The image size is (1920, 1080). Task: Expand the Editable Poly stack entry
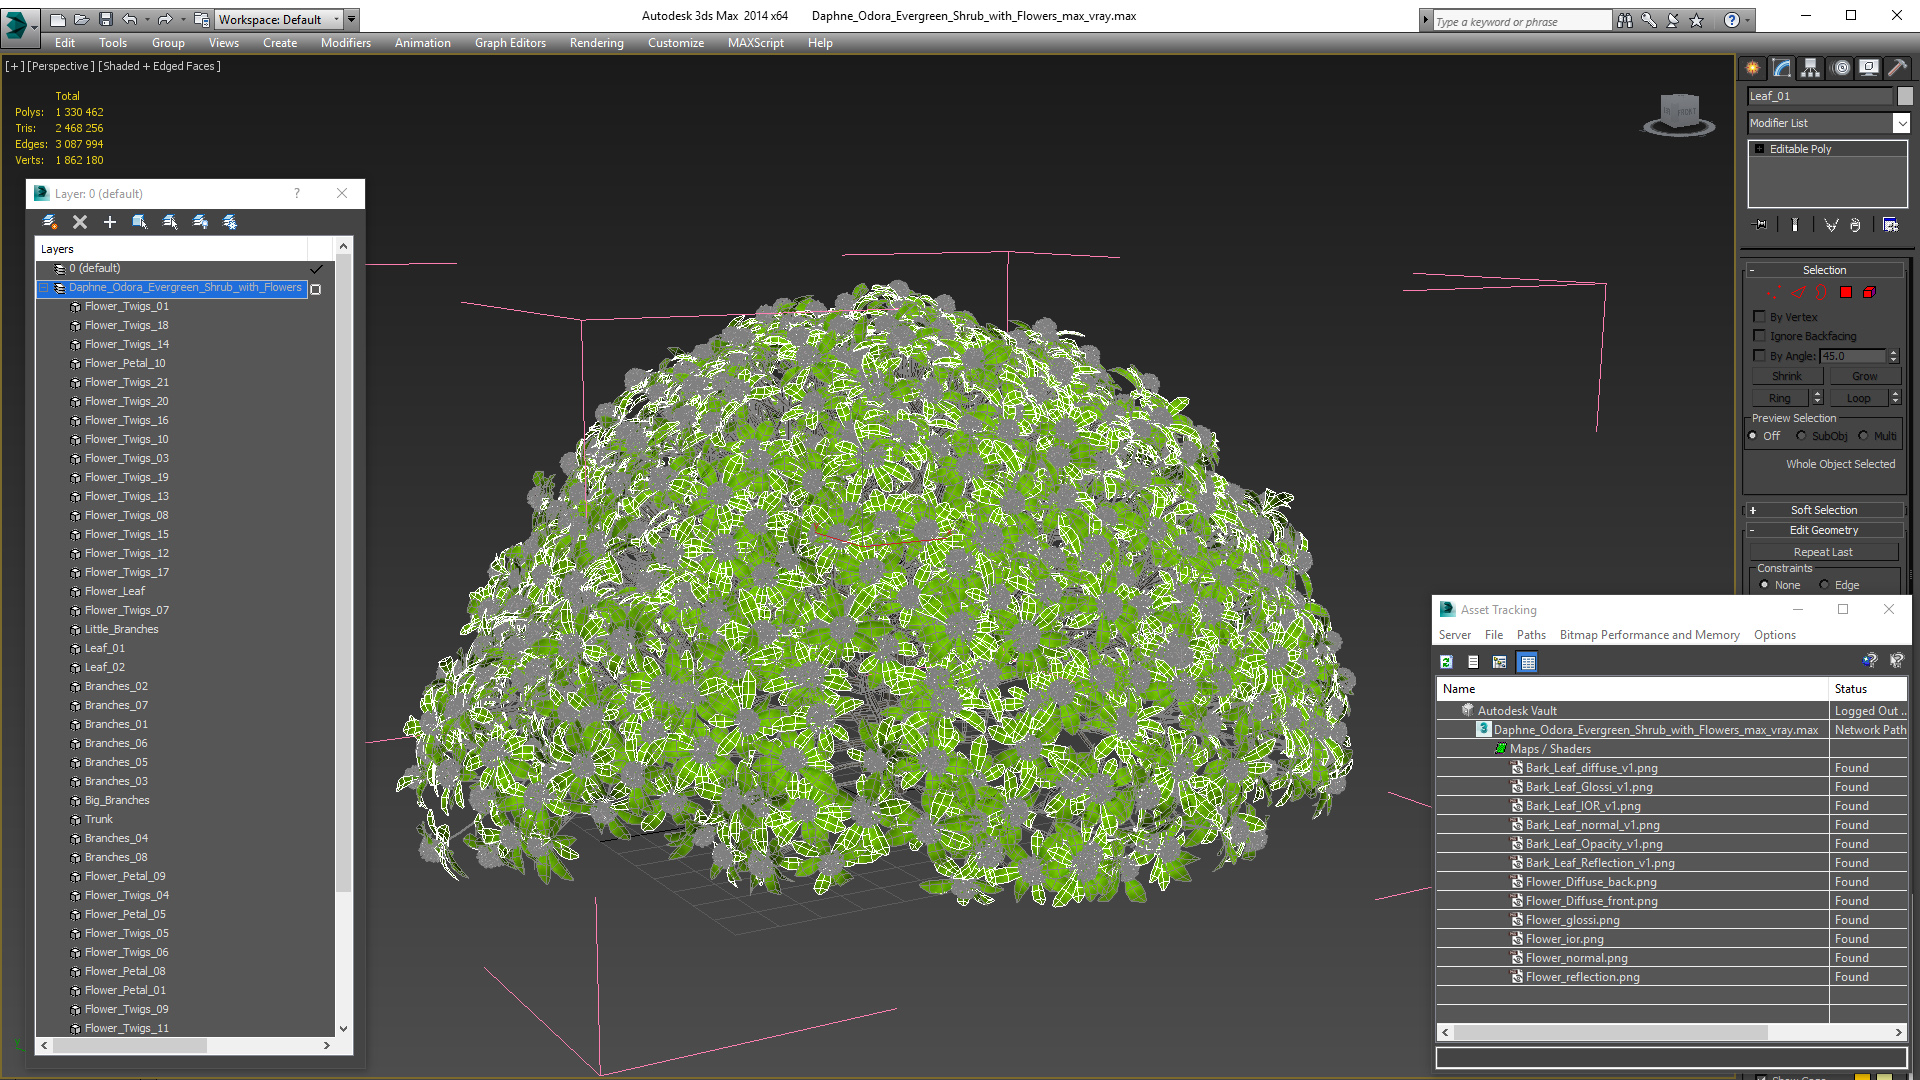pyautogui.click(x=1759, y=149)
